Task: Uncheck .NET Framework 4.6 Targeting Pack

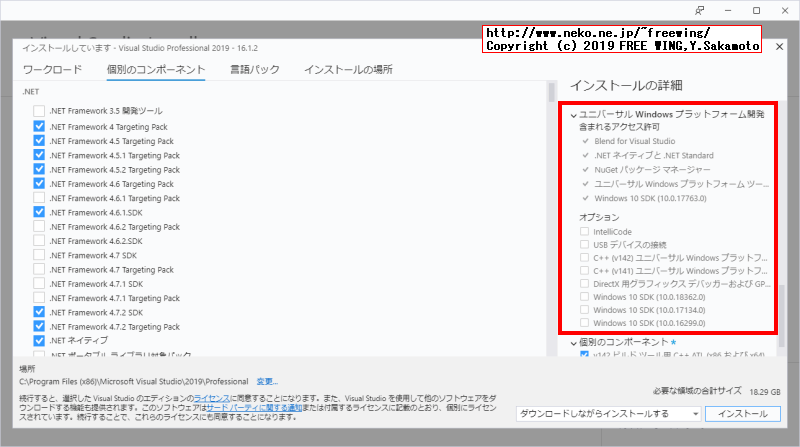Action: pyautogui.click(x=39, y=183)
